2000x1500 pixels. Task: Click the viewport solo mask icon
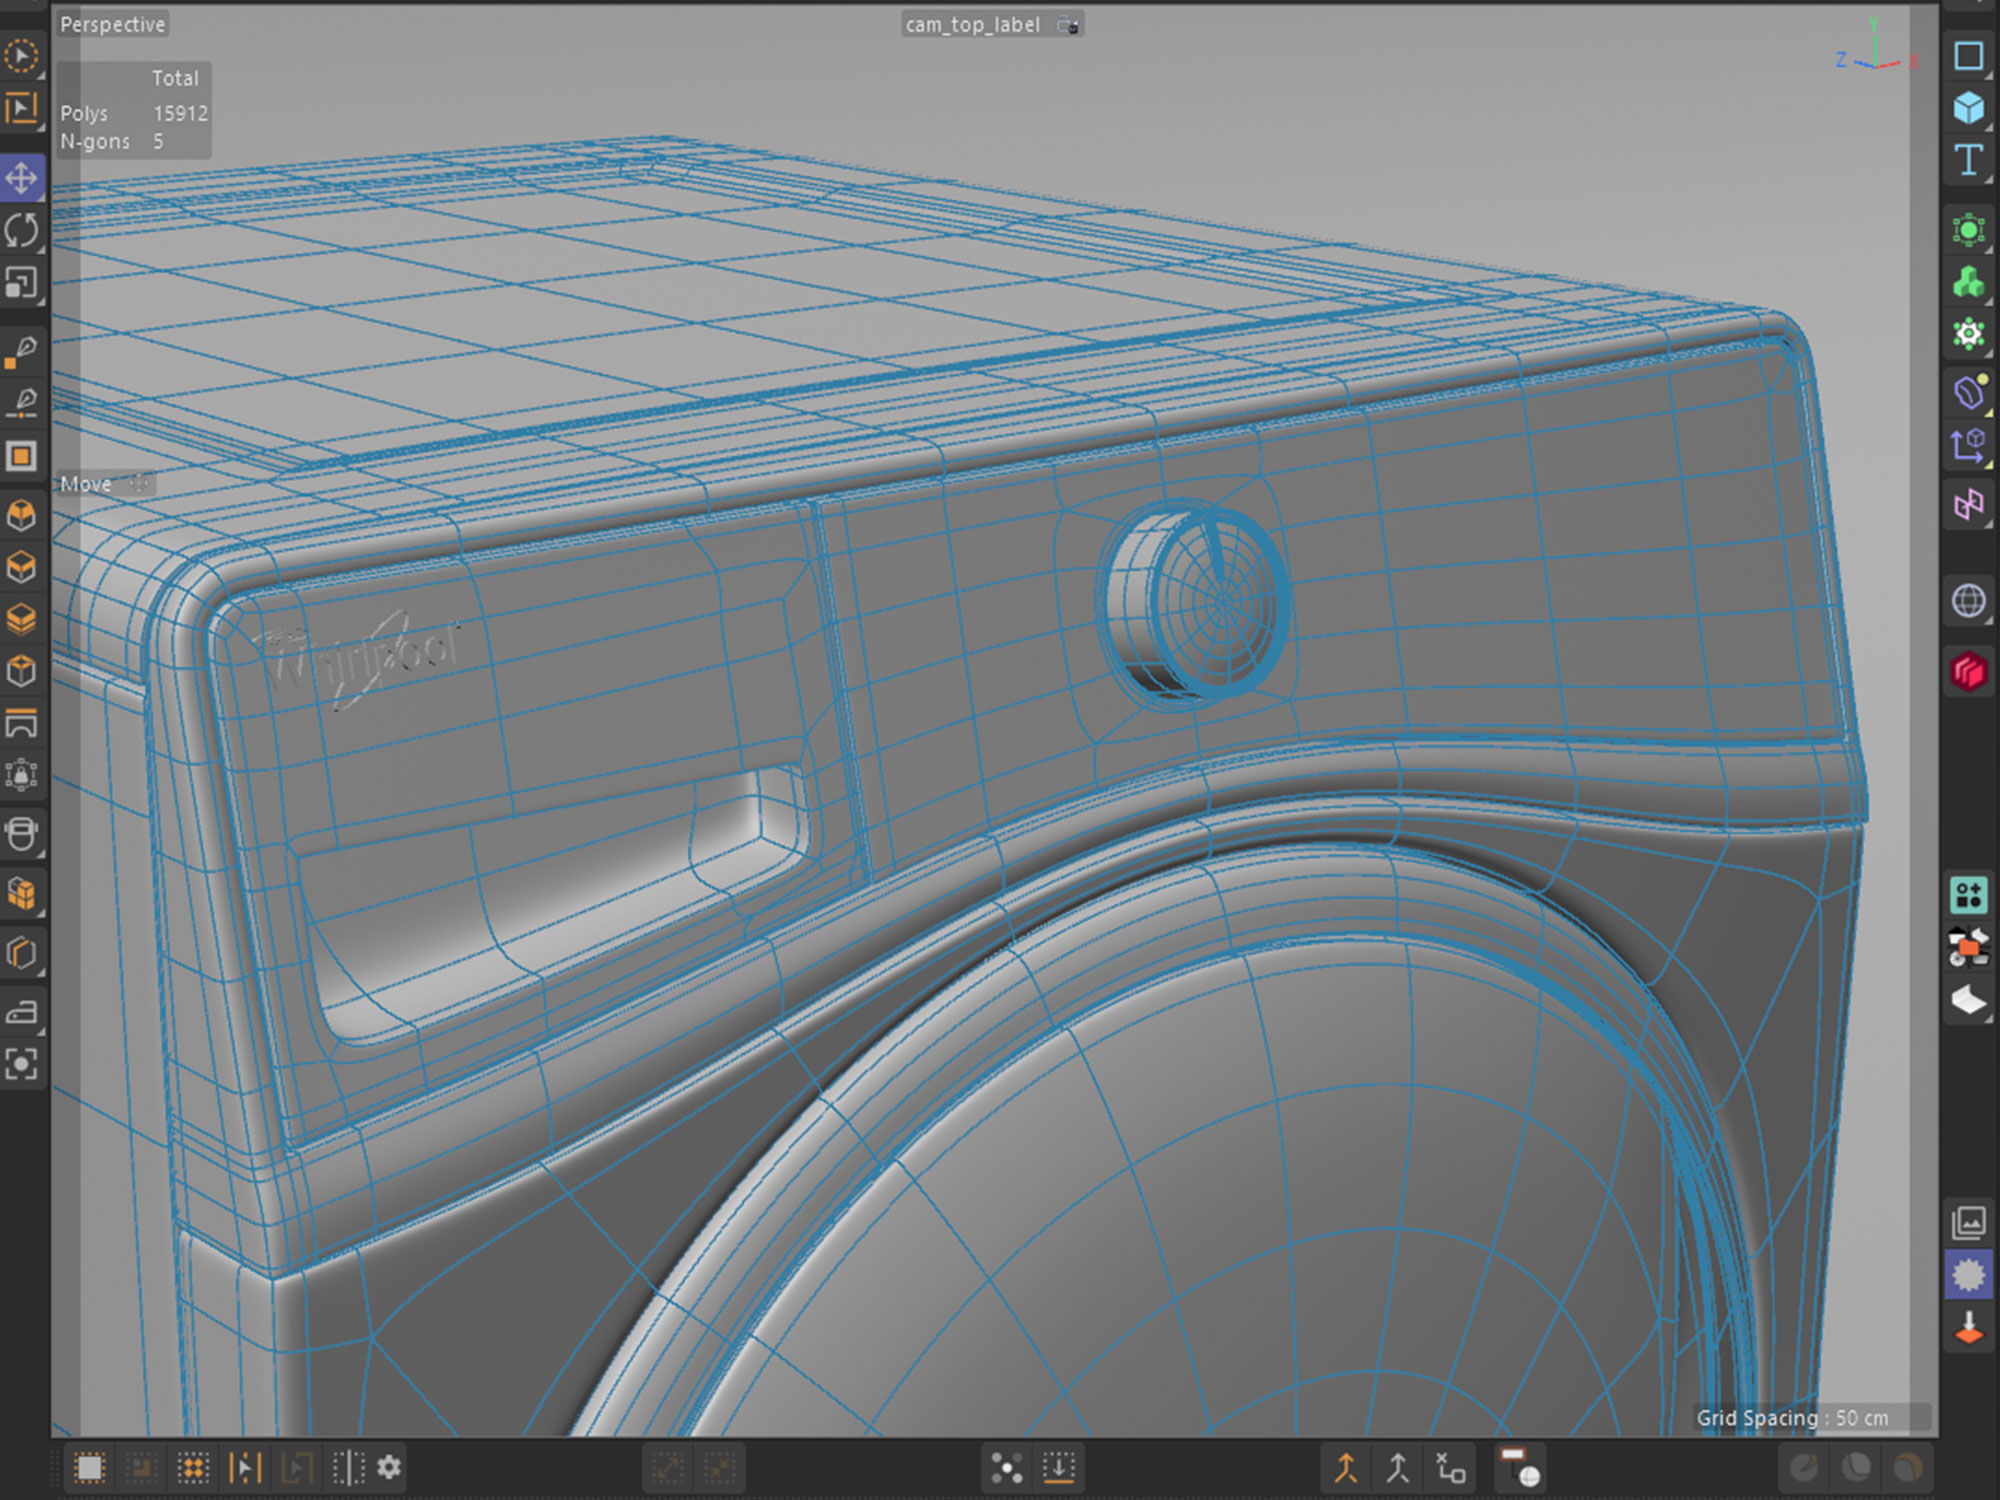21,834
